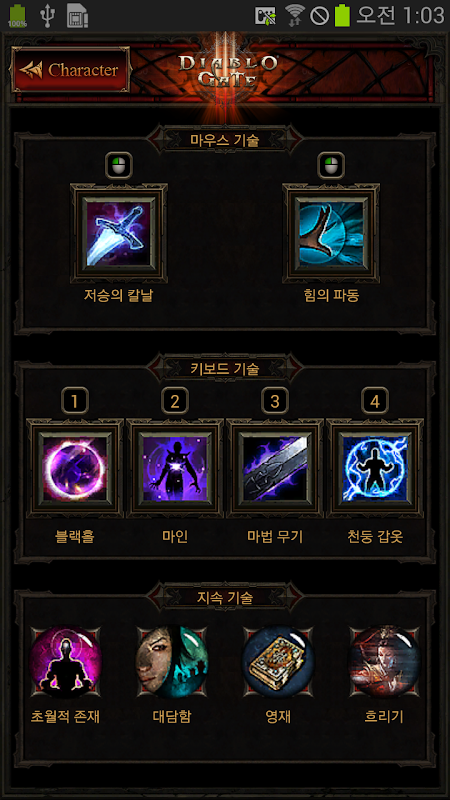Select the 힘의 파동 skill icon
Screen dimensions: 450x800
pos(331,233)
